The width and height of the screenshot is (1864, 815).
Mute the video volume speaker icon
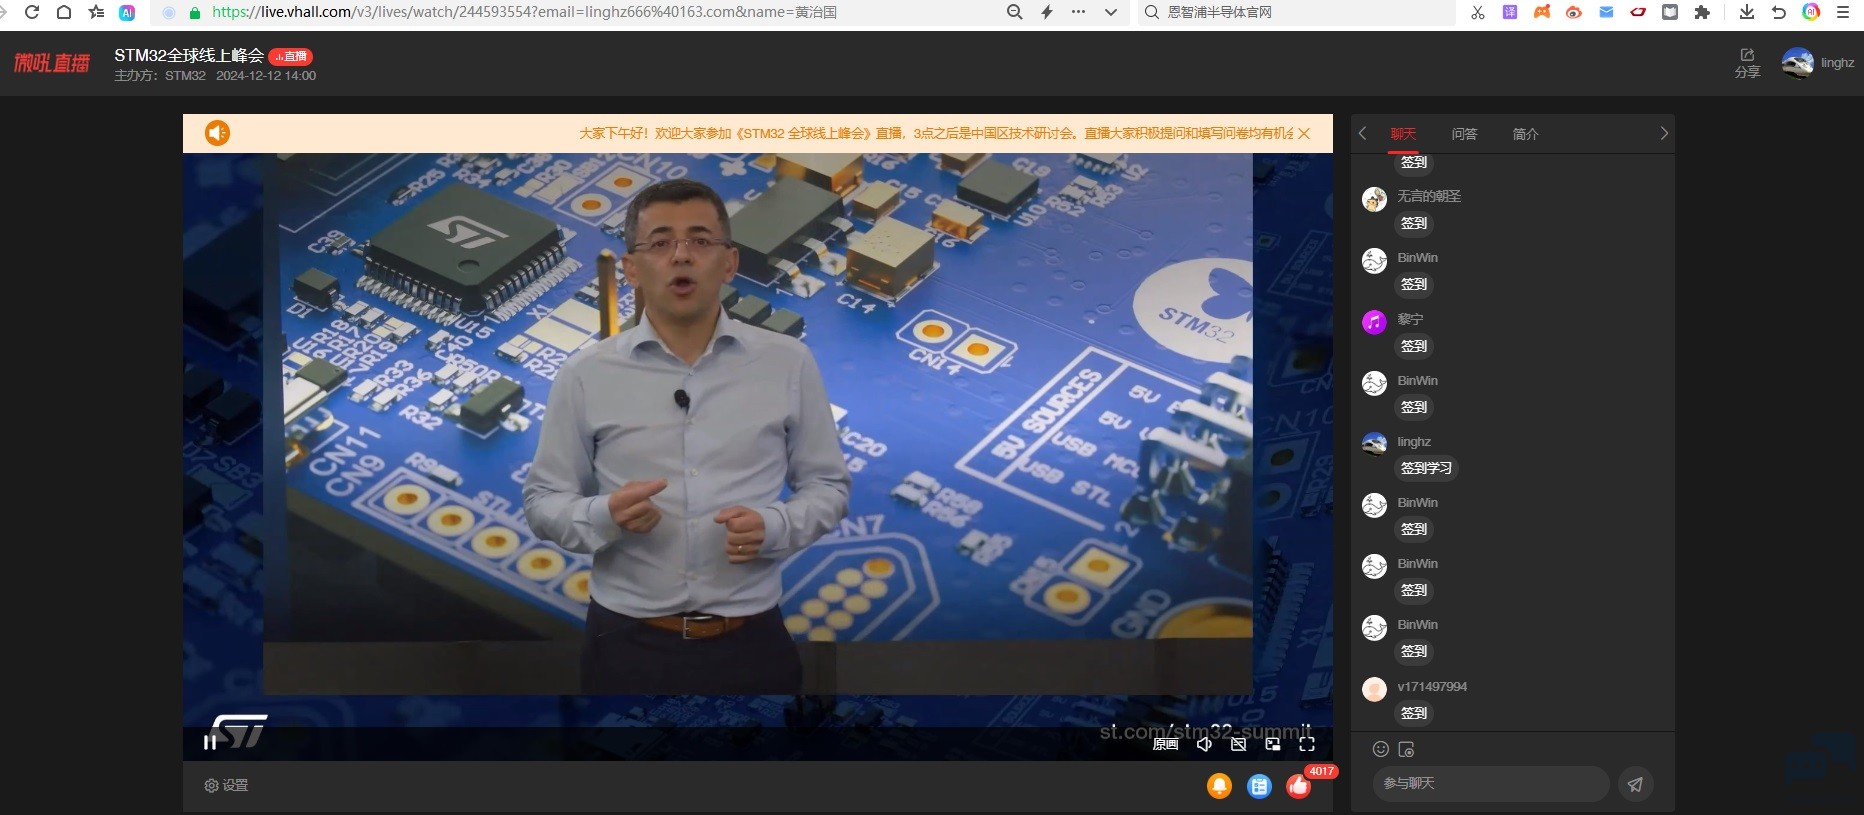tap(1204, 744)
